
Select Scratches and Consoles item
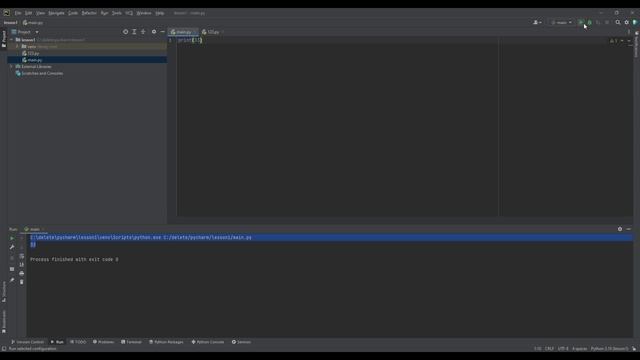39,73
